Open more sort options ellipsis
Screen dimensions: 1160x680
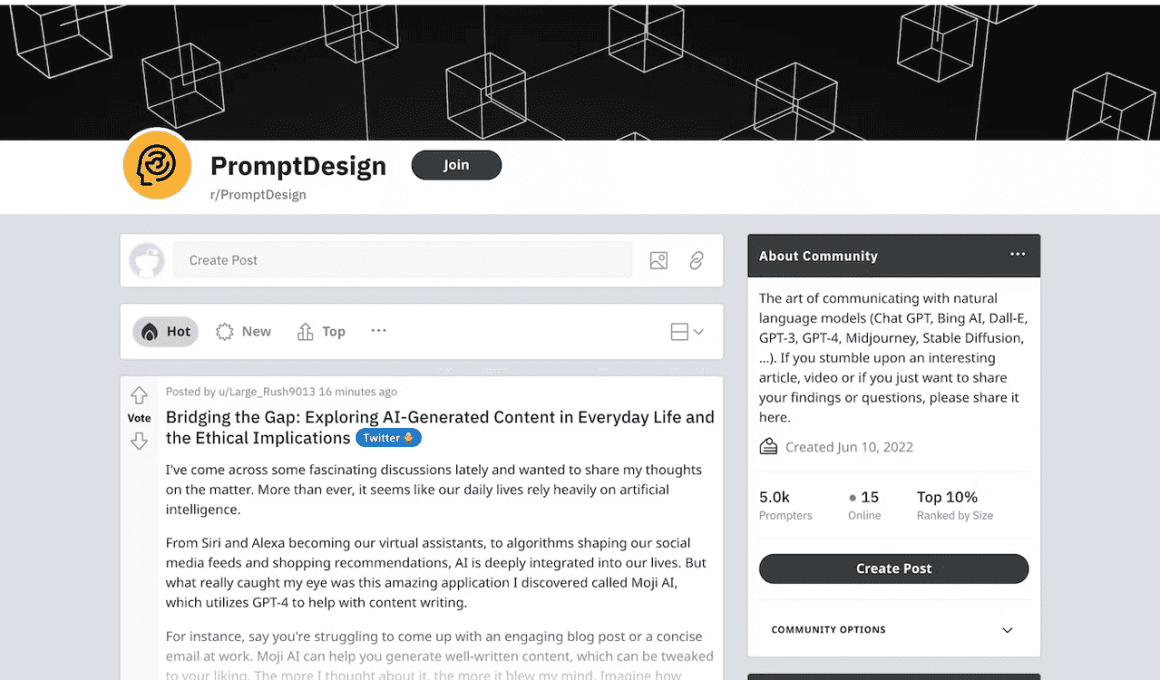pyautogui.click(x=379, y=331)
